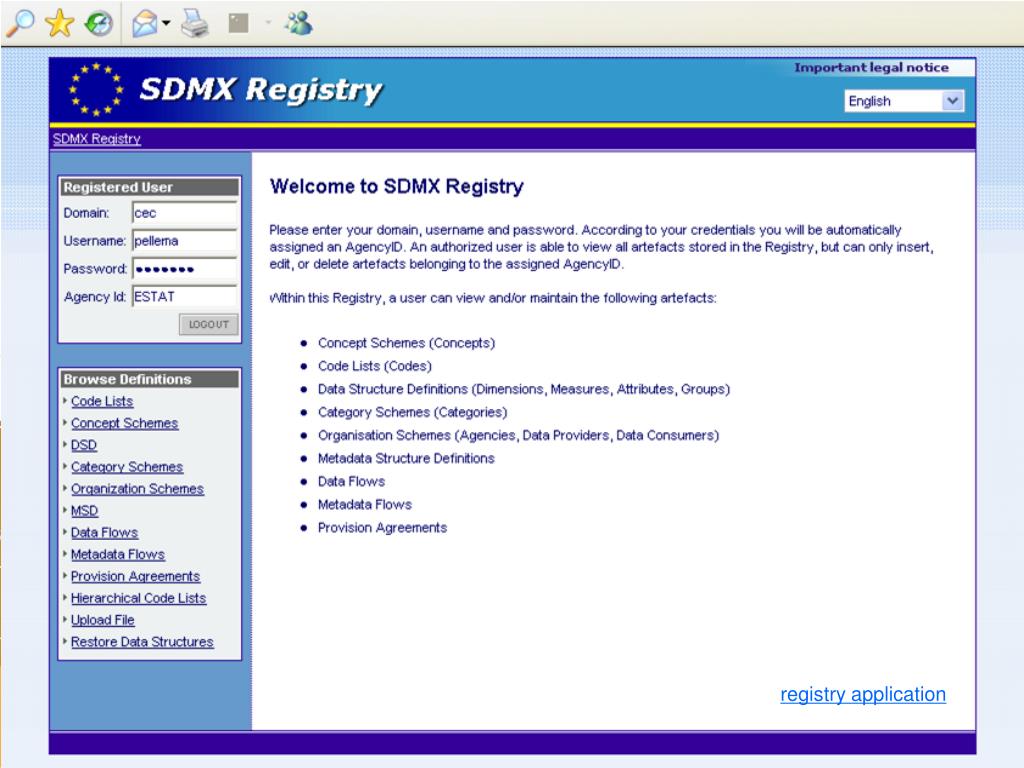Click the SDMX Registry breadcrumb link
Viewport: 1024px width, 768px height.
[x=97, y=138]
